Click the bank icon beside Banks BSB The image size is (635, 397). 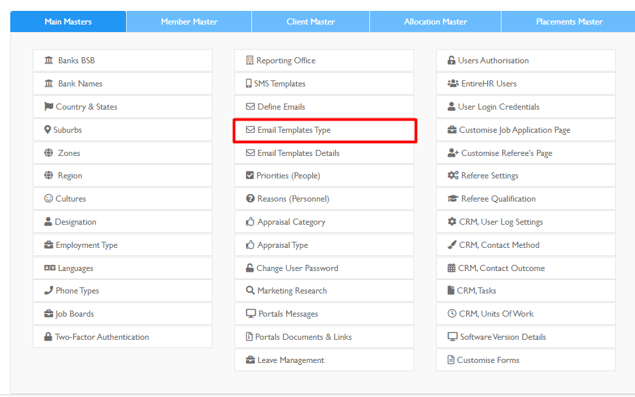[49, 60]
